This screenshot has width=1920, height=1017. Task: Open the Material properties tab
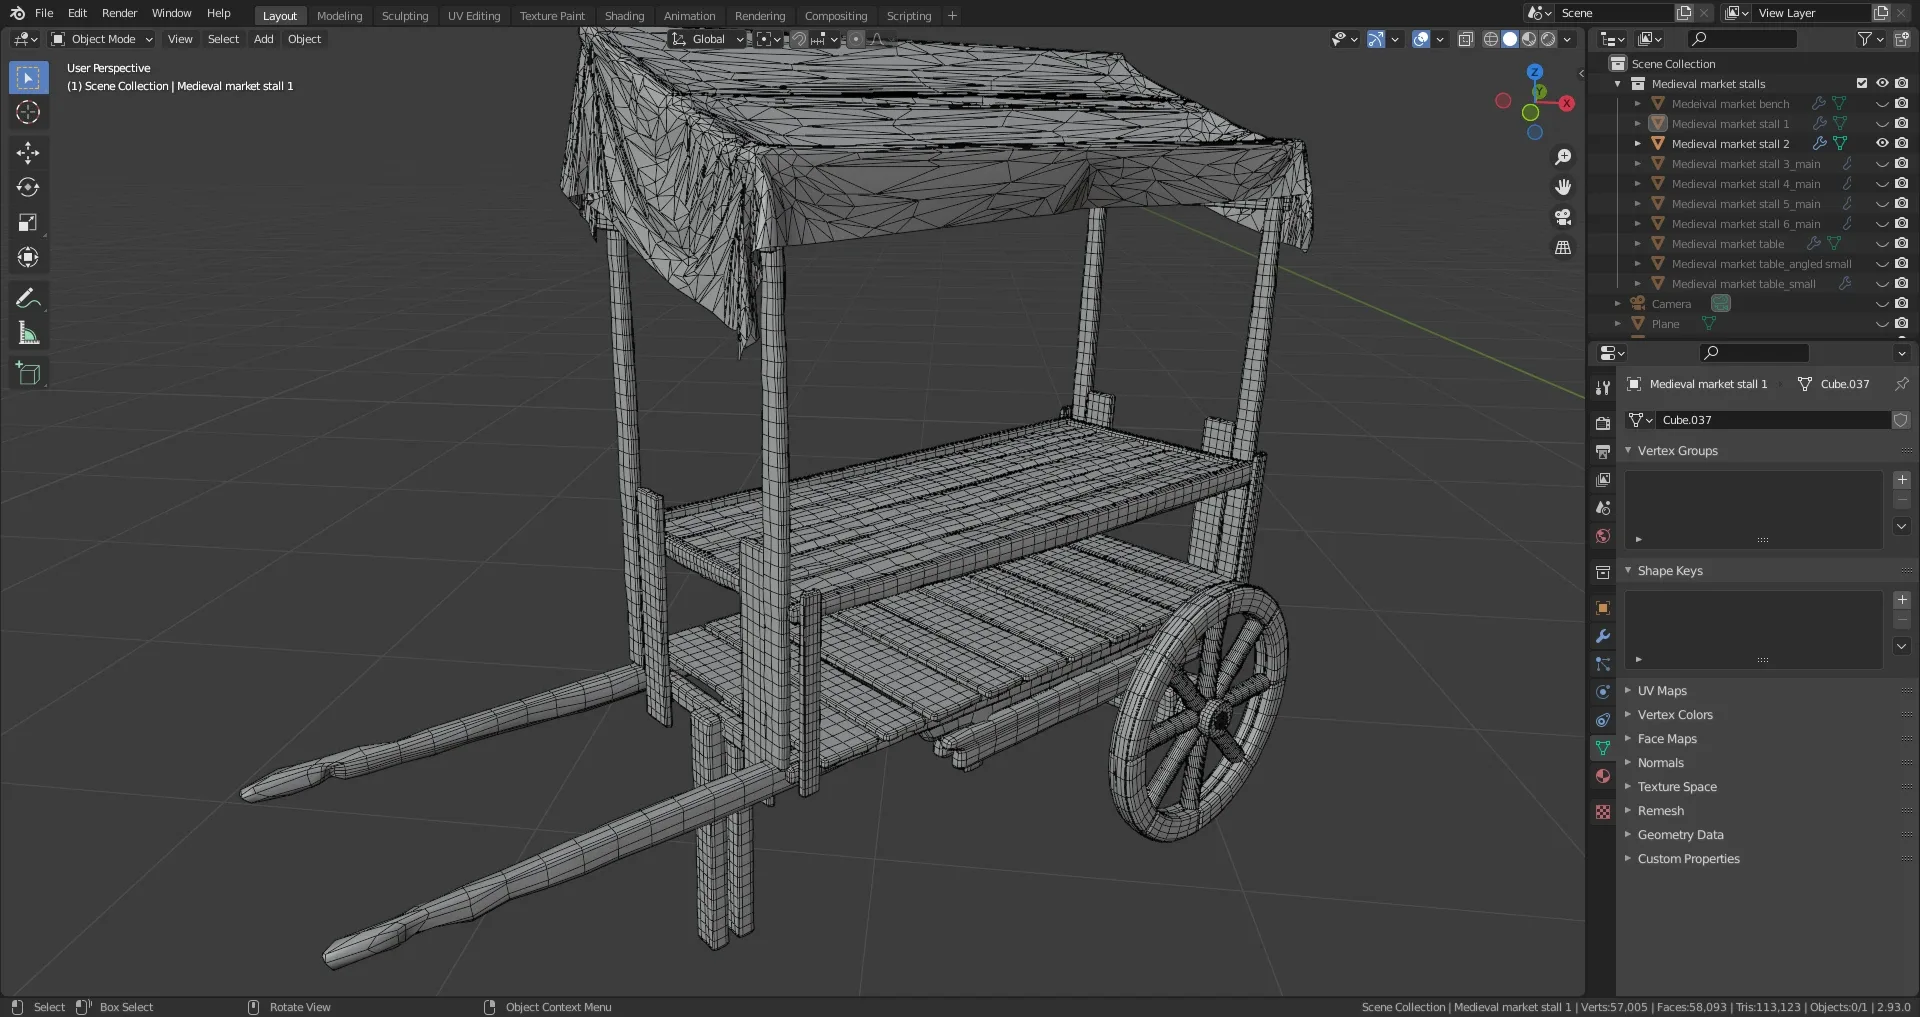(1603, 776)
